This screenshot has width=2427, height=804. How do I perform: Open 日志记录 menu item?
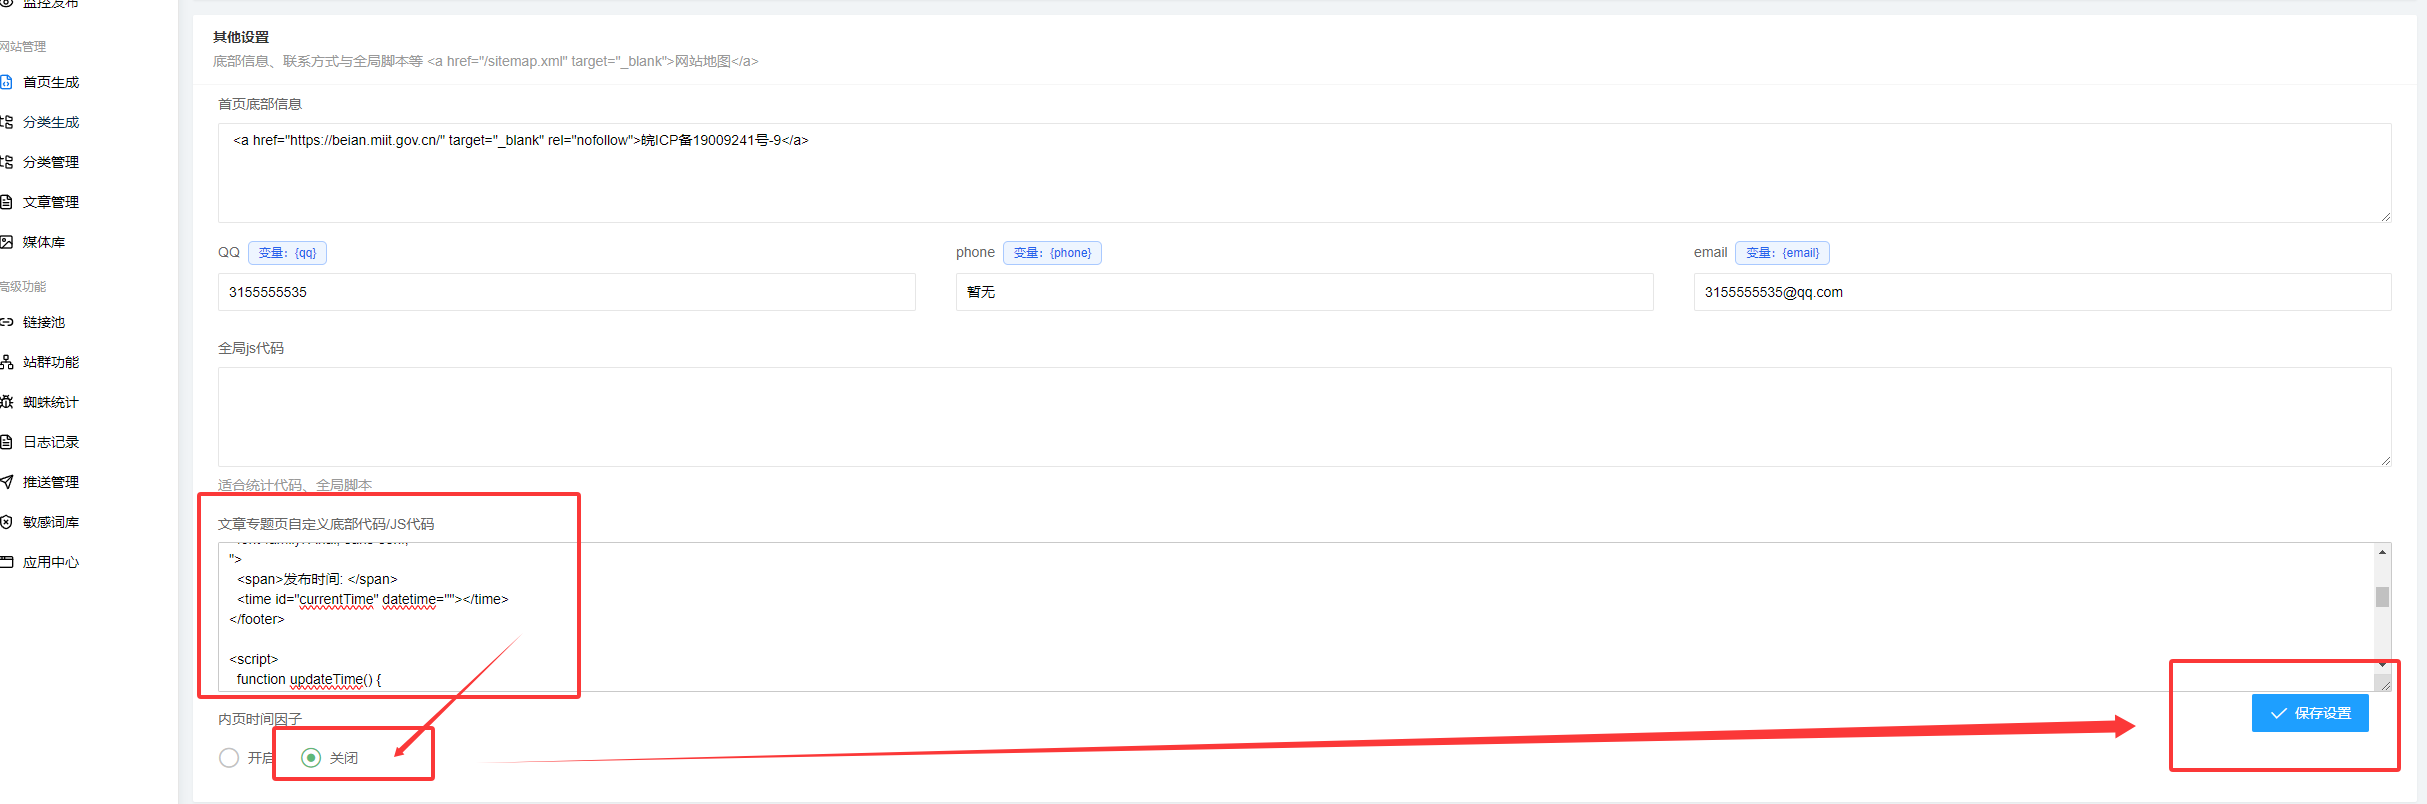coord(50,442)
